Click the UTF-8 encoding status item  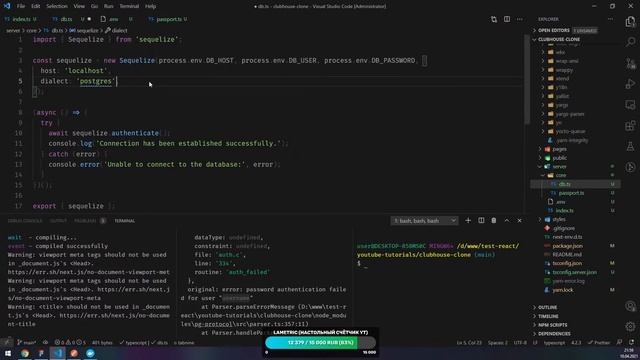(520, 342)
